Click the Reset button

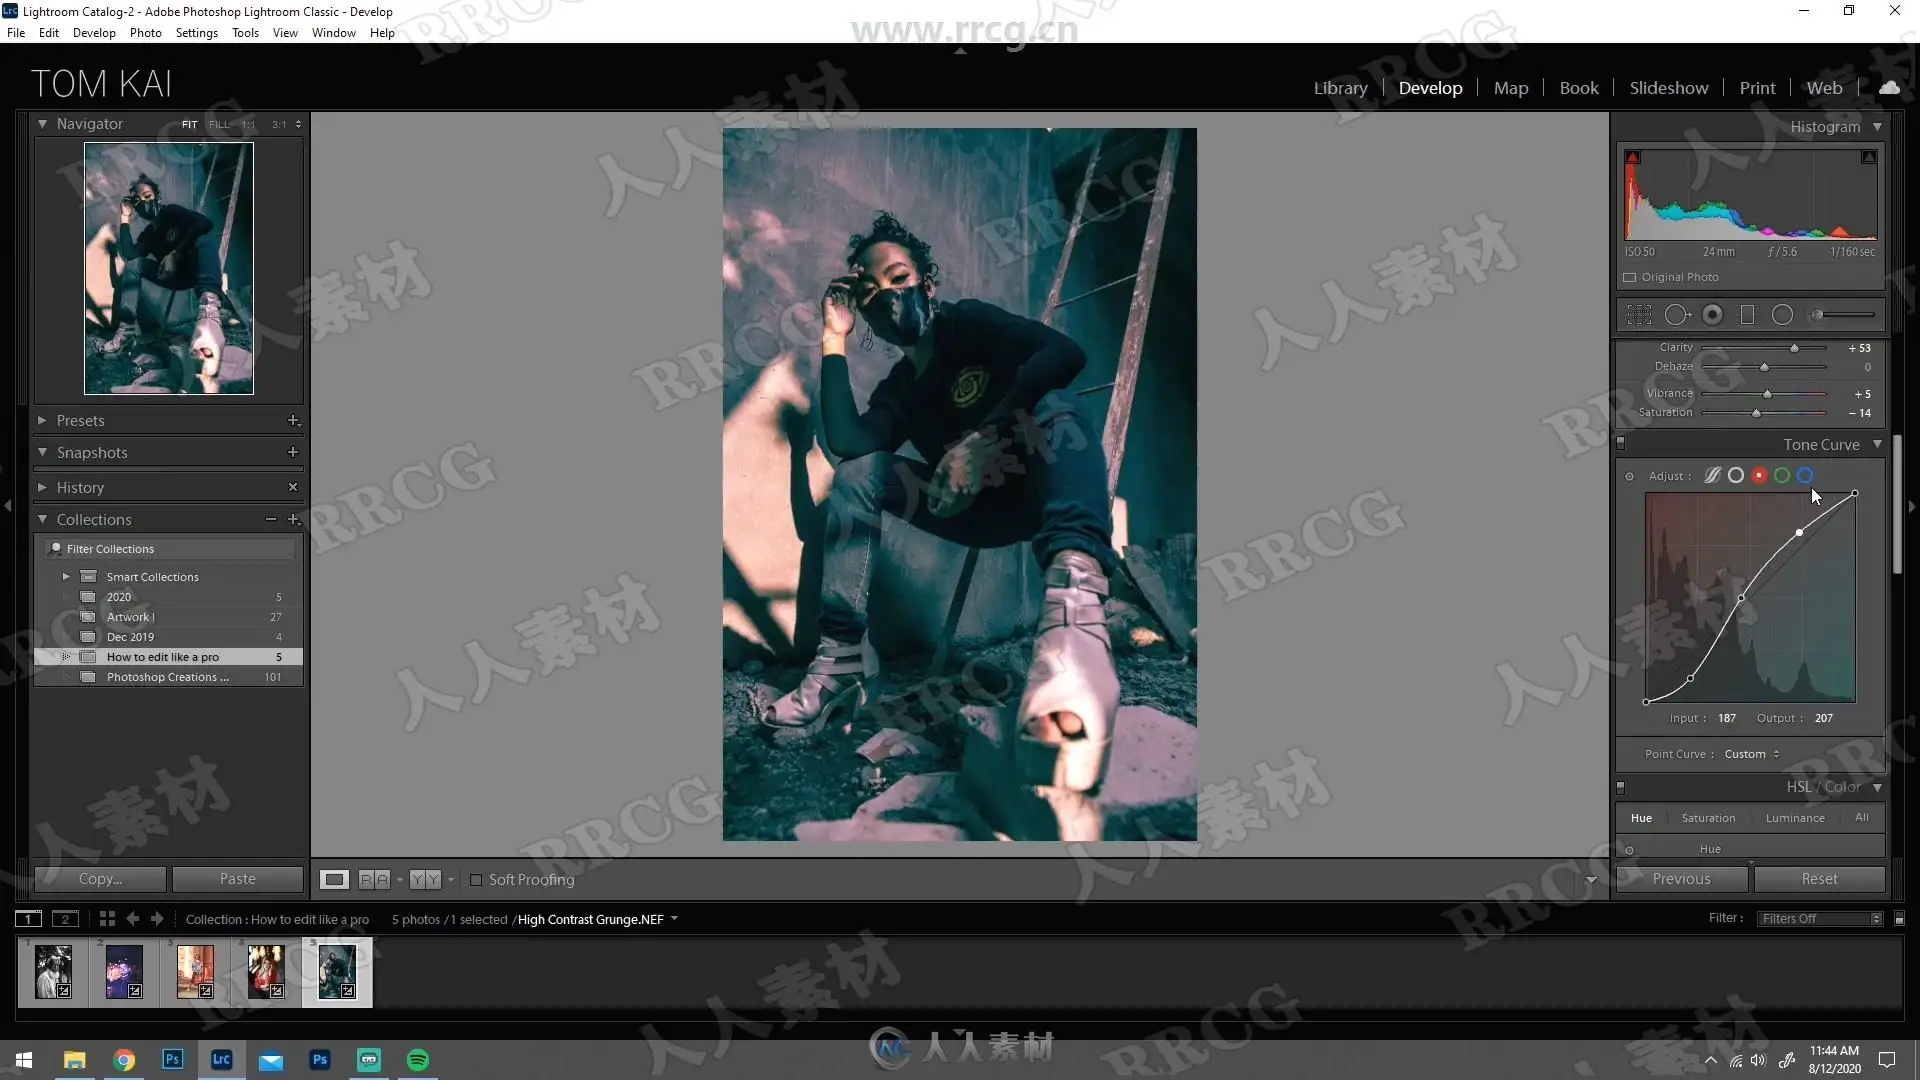click(x=1819, y=879)
